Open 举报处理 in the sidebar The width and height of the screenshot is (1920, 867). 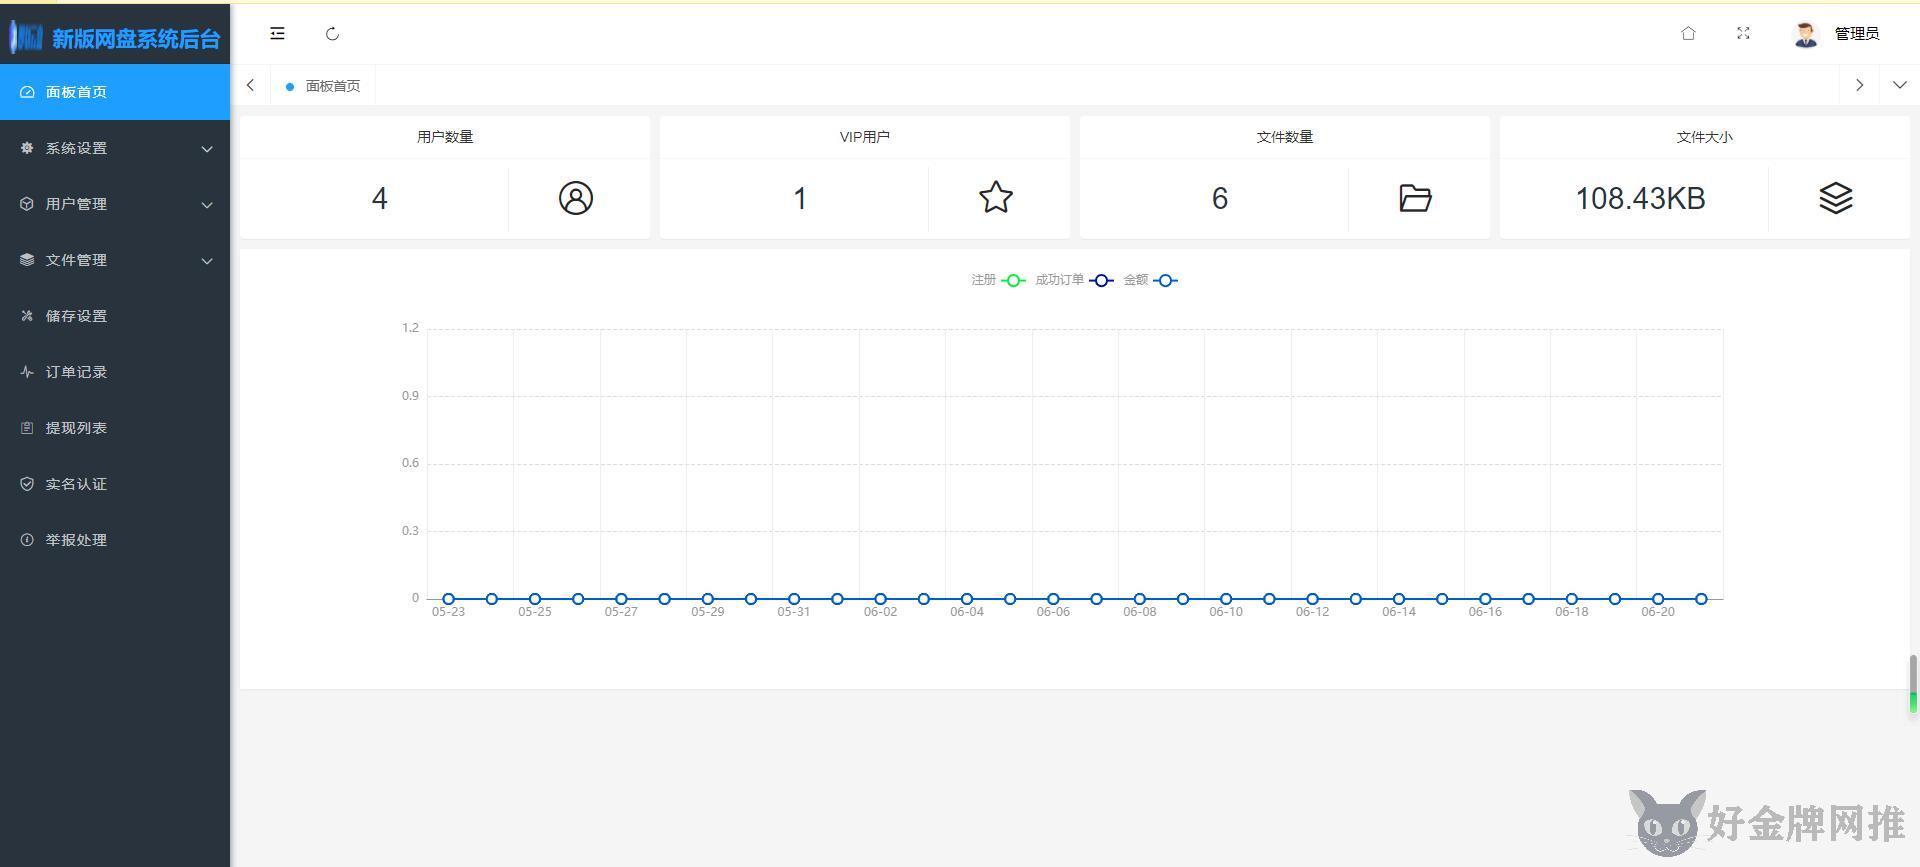115,540
